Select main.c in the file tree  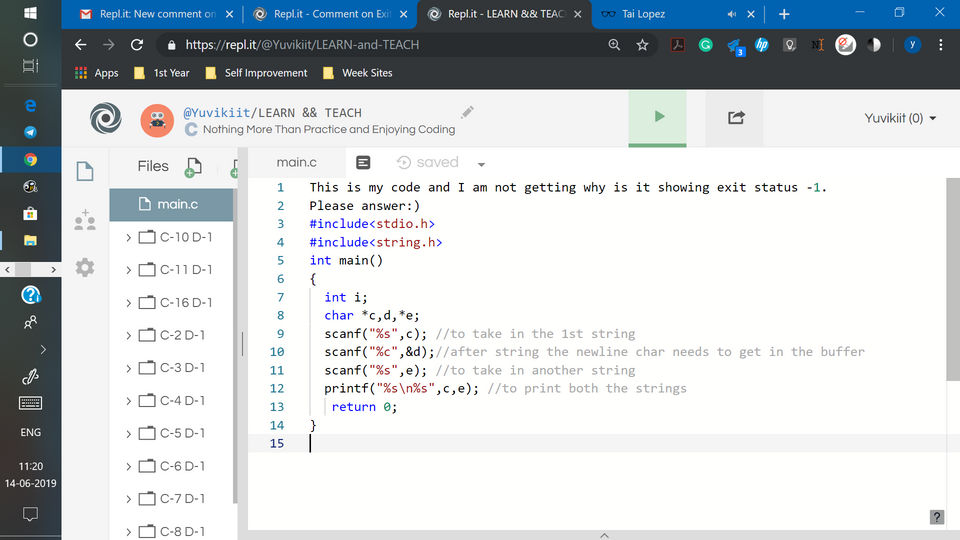[x=177, y=205]
